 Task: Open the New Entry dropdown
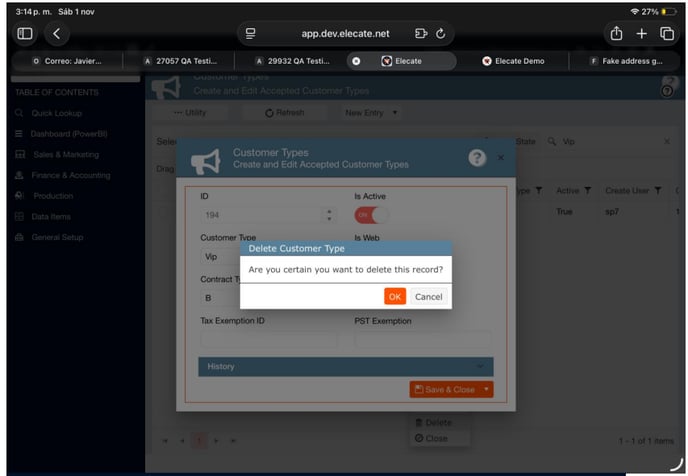point(371,113)
